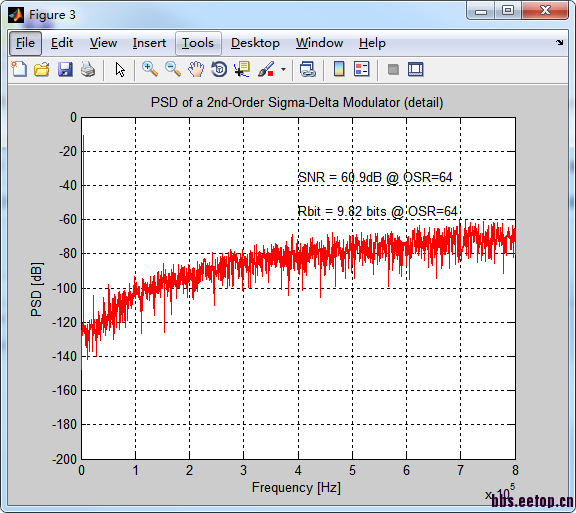The width and height of the screenshot is (576, 513).
Task: Select the 'PSD [dB]' axis label
Action: point(37,289)
